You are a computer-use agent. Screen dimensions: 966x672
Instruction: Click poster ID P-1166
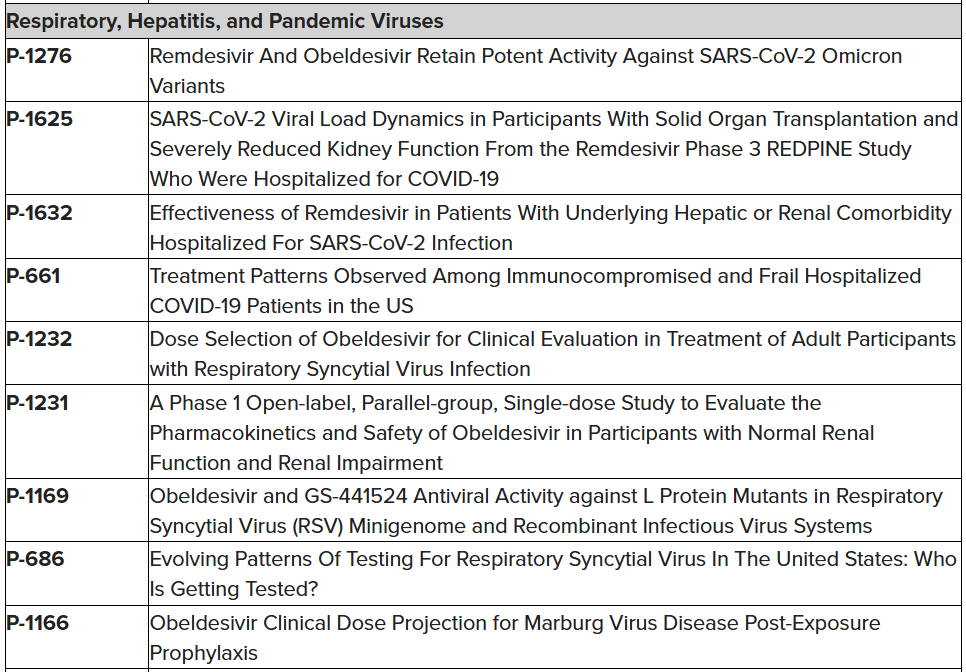click(x=39, y=623)
